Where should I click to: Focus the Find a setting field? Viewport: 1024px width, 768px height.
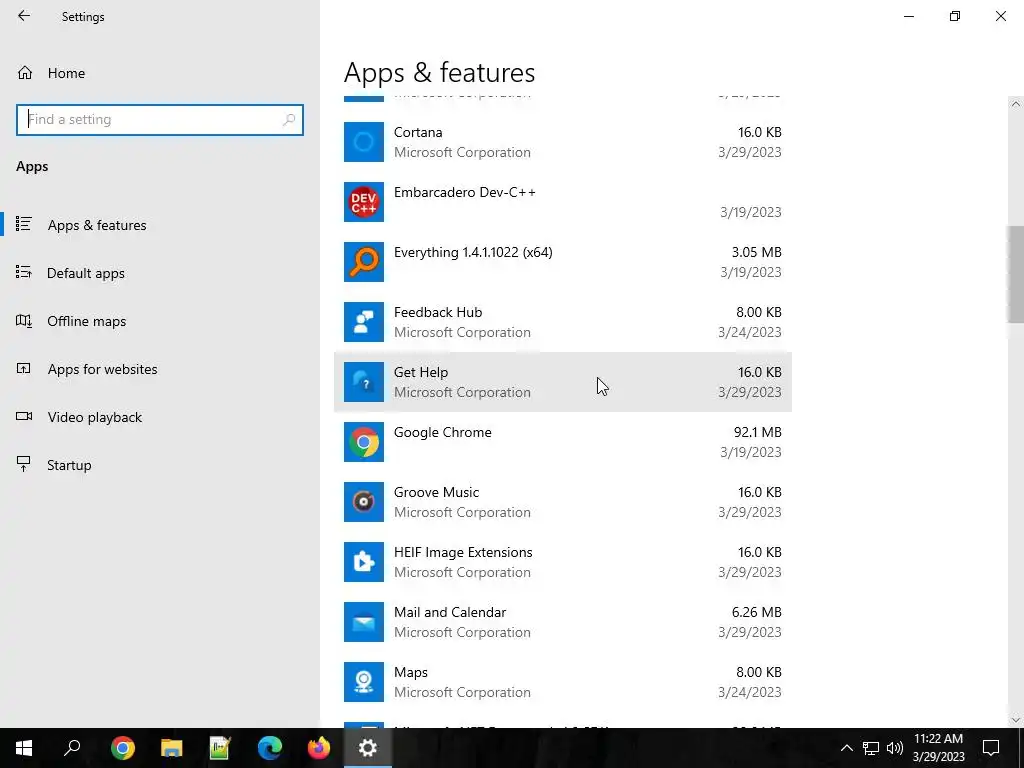click(x=160, y=120)
